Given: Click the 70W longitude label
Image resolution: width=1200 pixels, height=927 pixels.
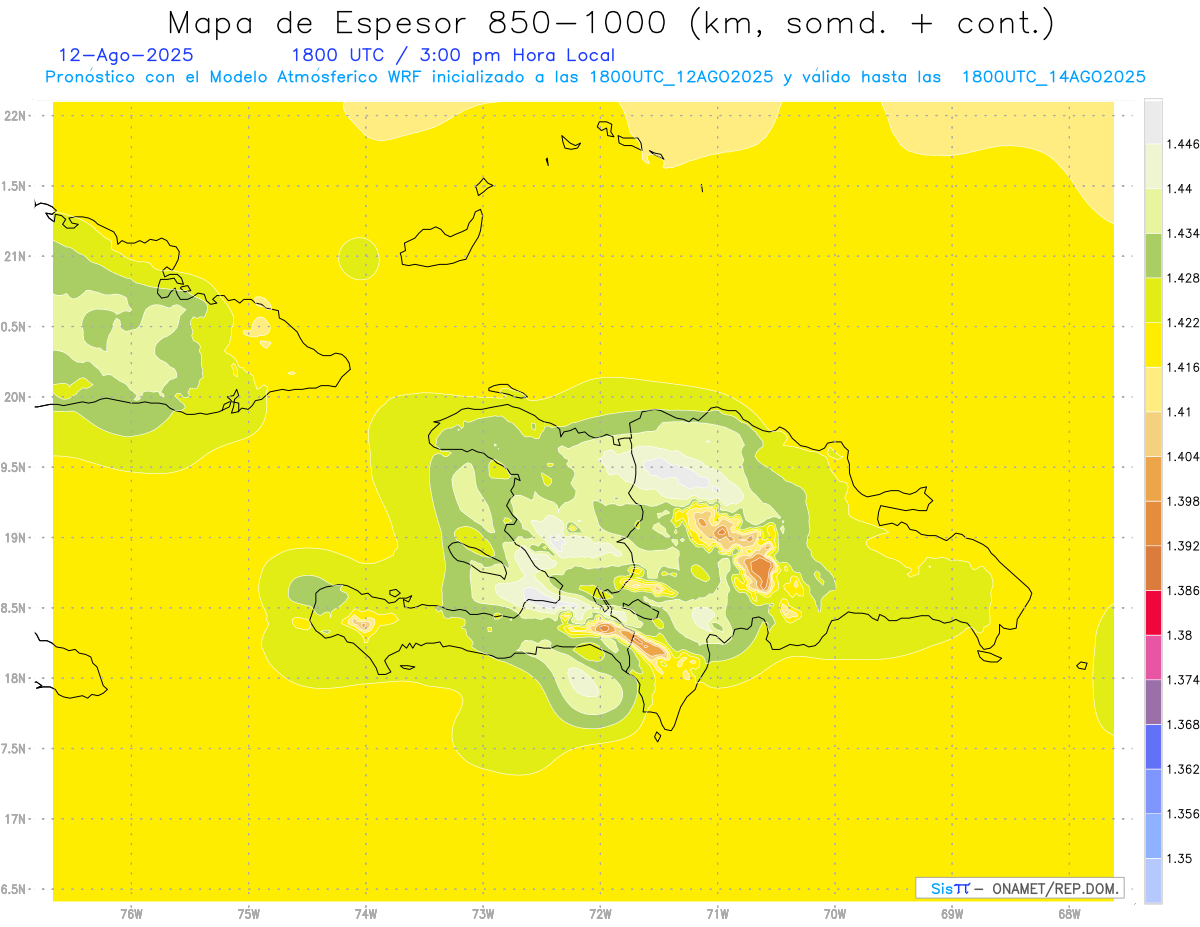Looking at the screenshot, I should 835,913.
